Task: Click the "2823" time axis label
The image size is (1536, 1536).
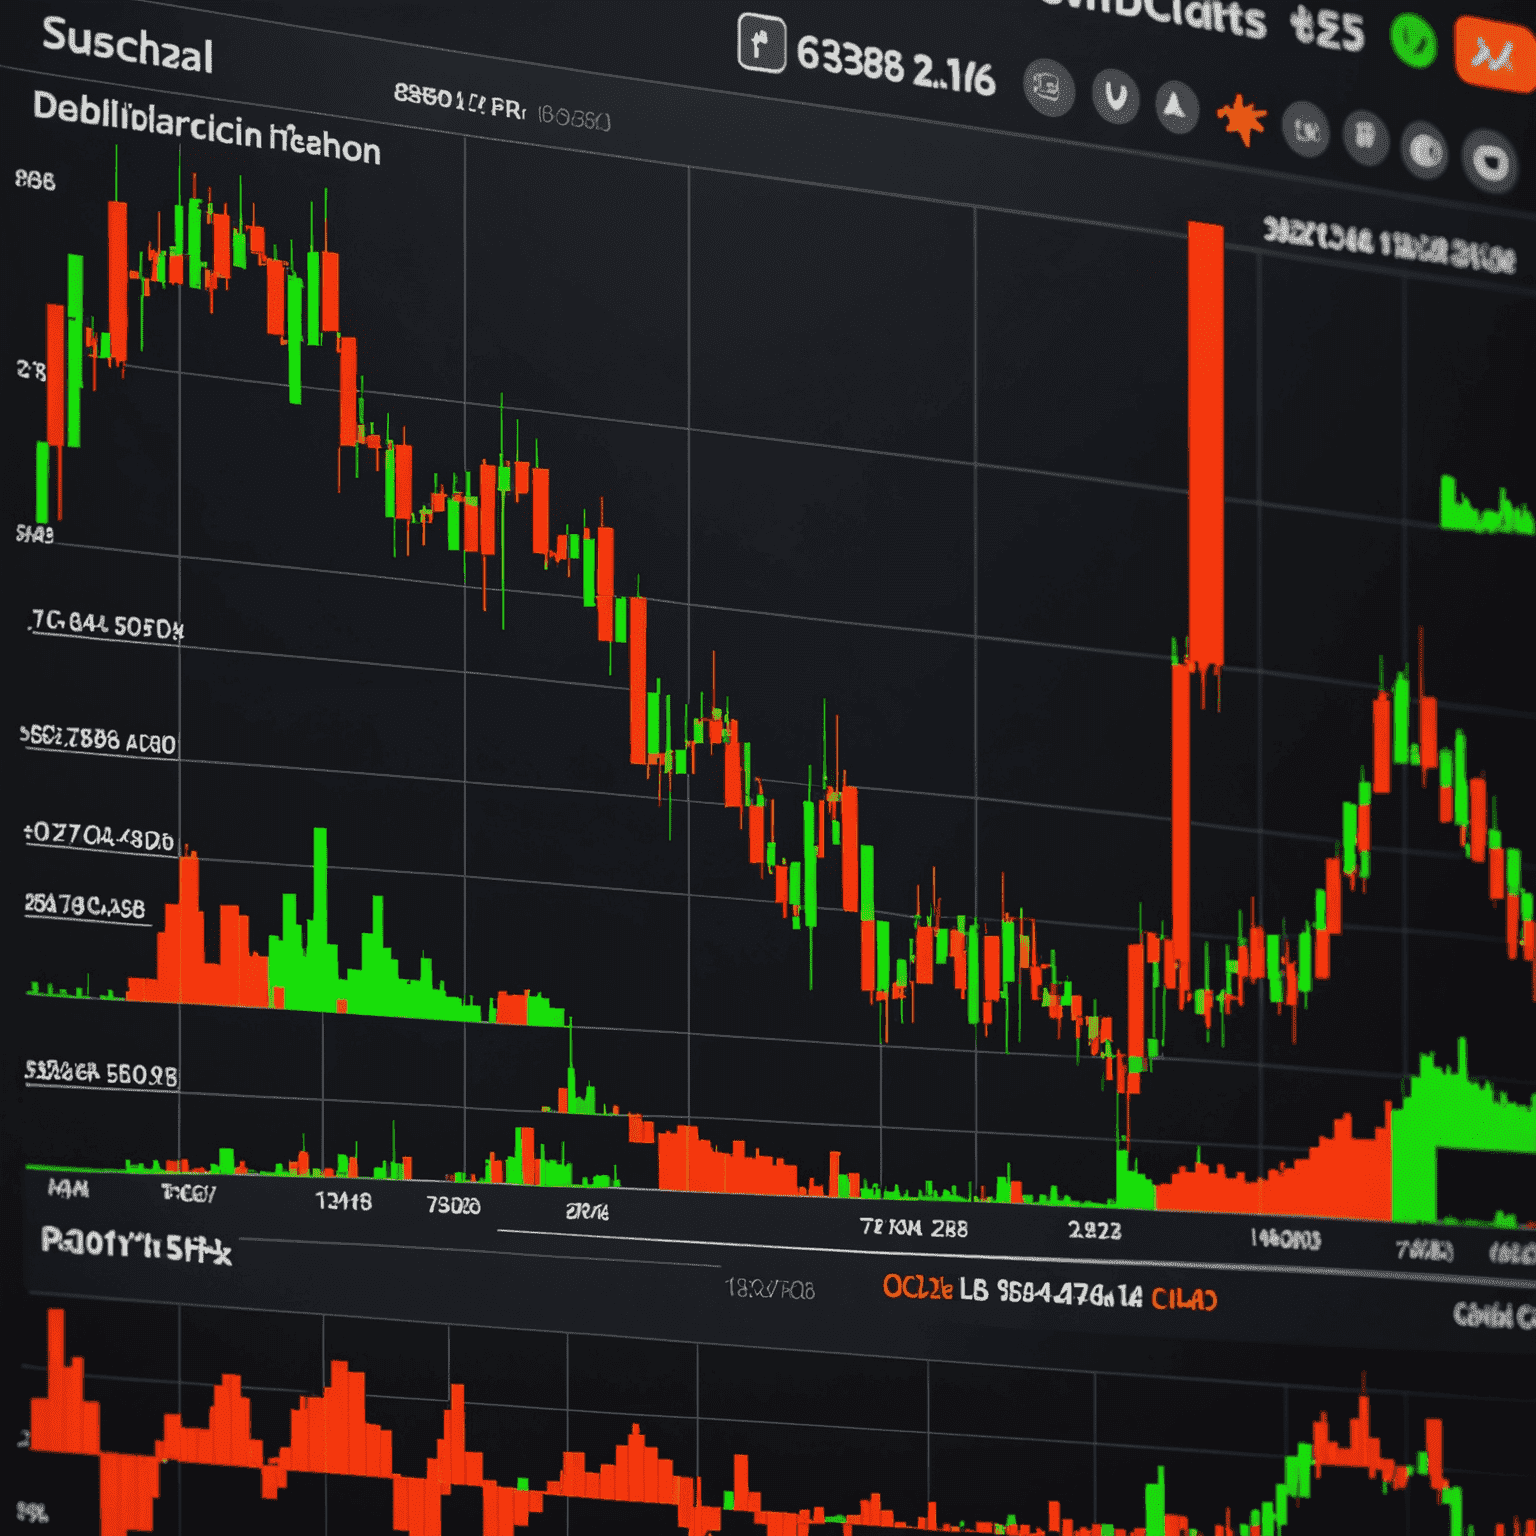Action: click(1095, 1230)
